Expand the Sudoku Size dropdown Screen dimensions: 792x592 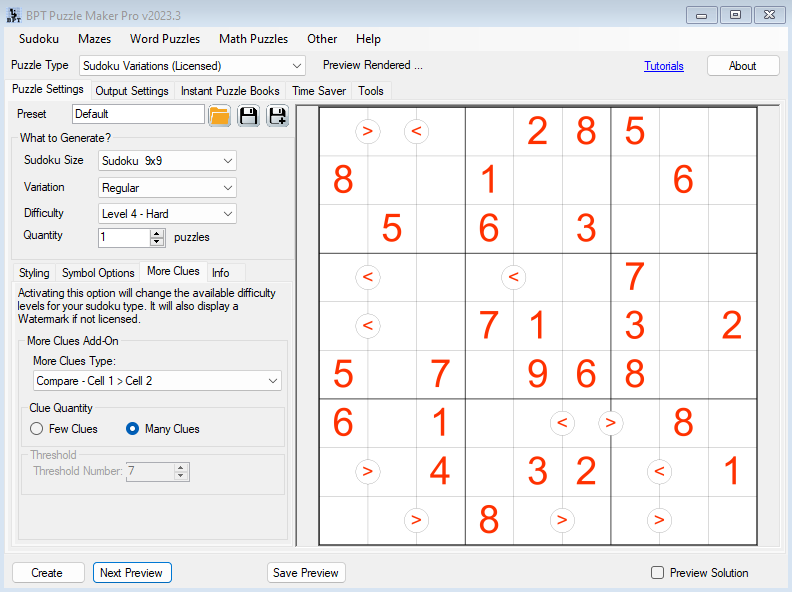coord(167,161)
